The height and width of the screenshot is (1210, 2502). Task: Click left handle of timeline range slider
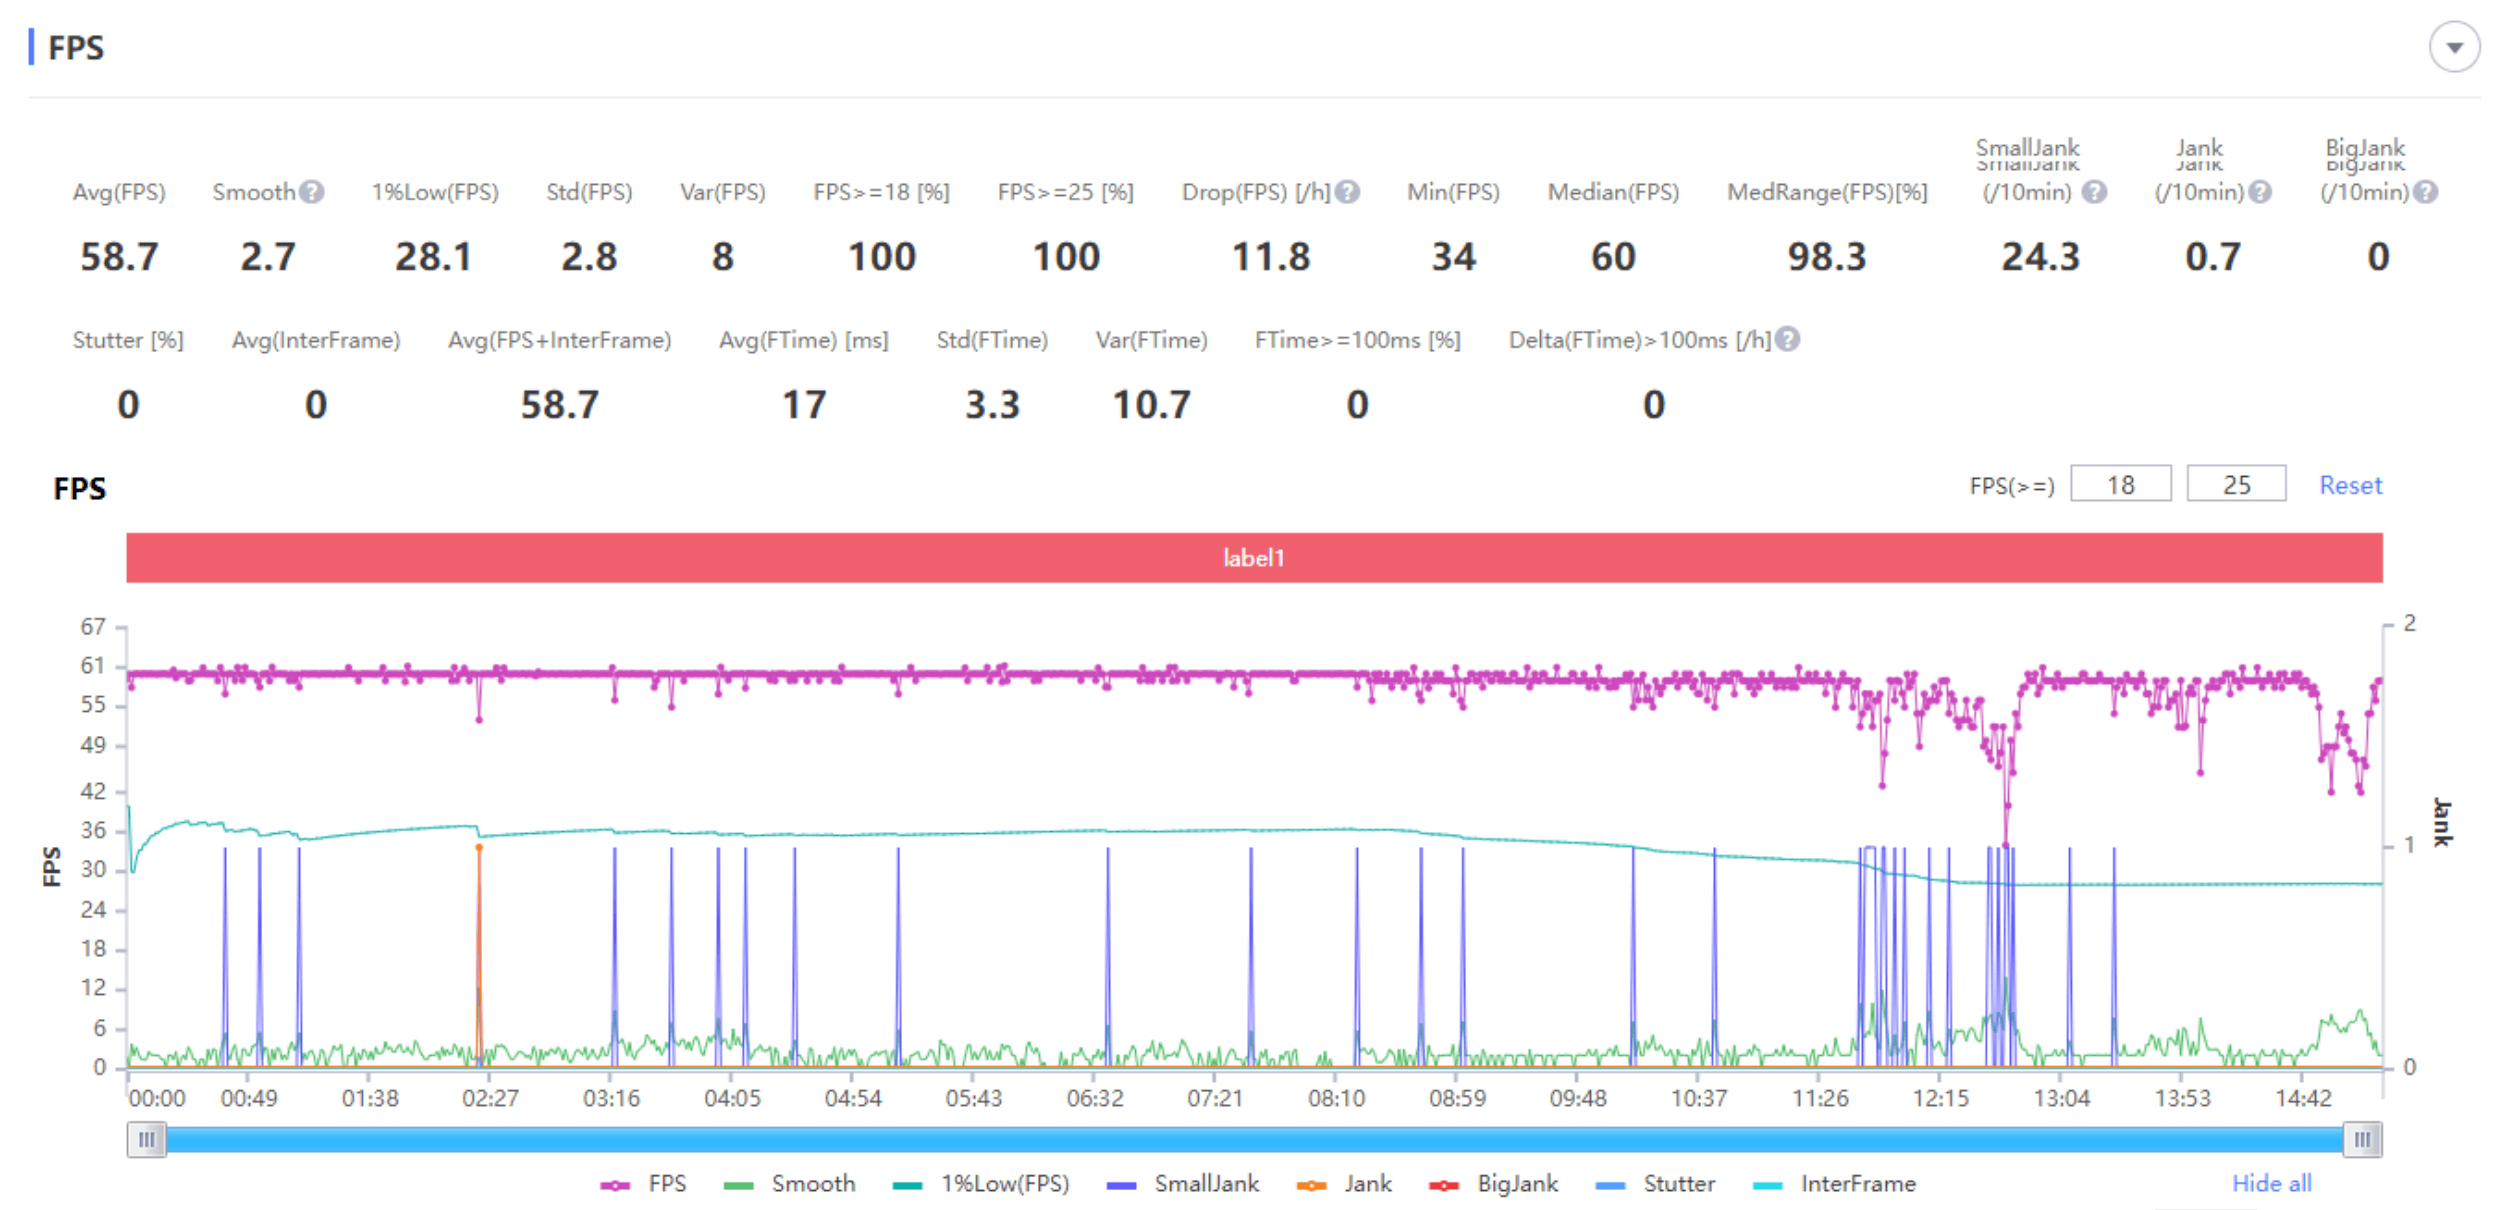pos(147,1140)
